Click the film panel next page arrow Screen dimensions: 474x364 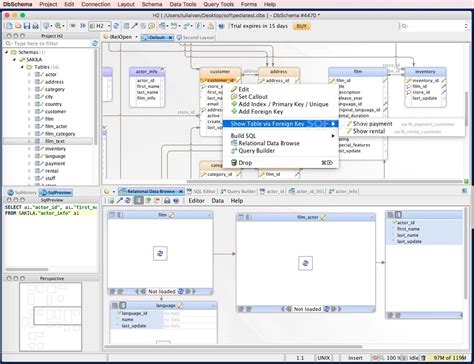[x=188, y=291]
